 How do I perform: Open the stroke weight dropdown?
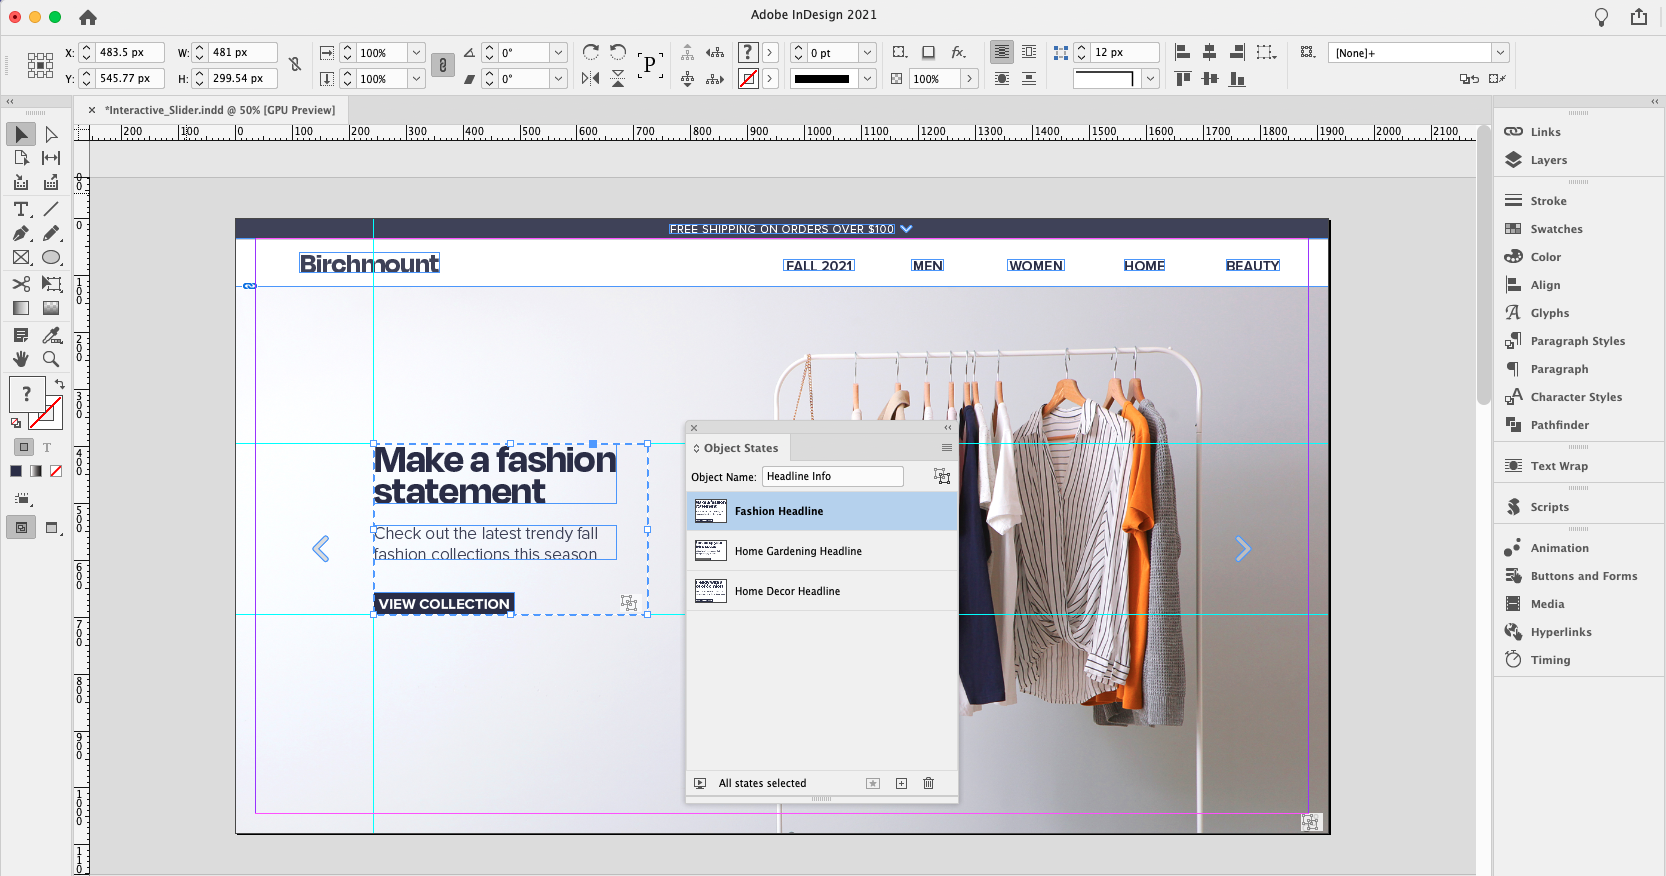868,52
